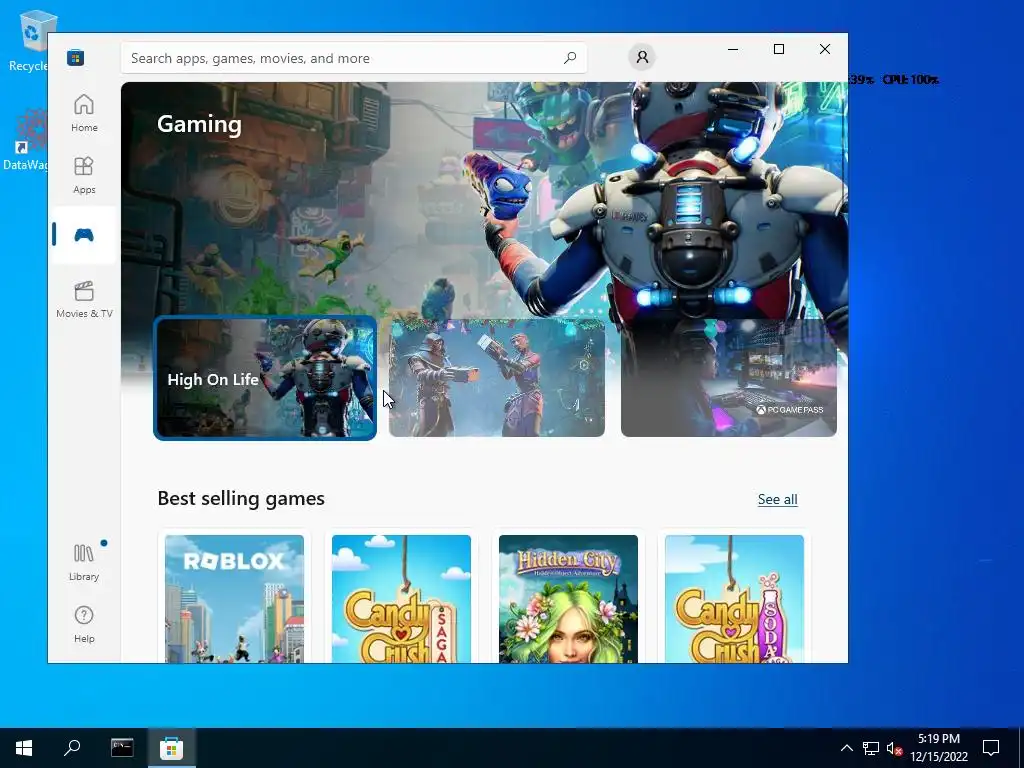Maximize the Microsoft Store window
This screenshot has height=768, width=1024.
[778, 49]
